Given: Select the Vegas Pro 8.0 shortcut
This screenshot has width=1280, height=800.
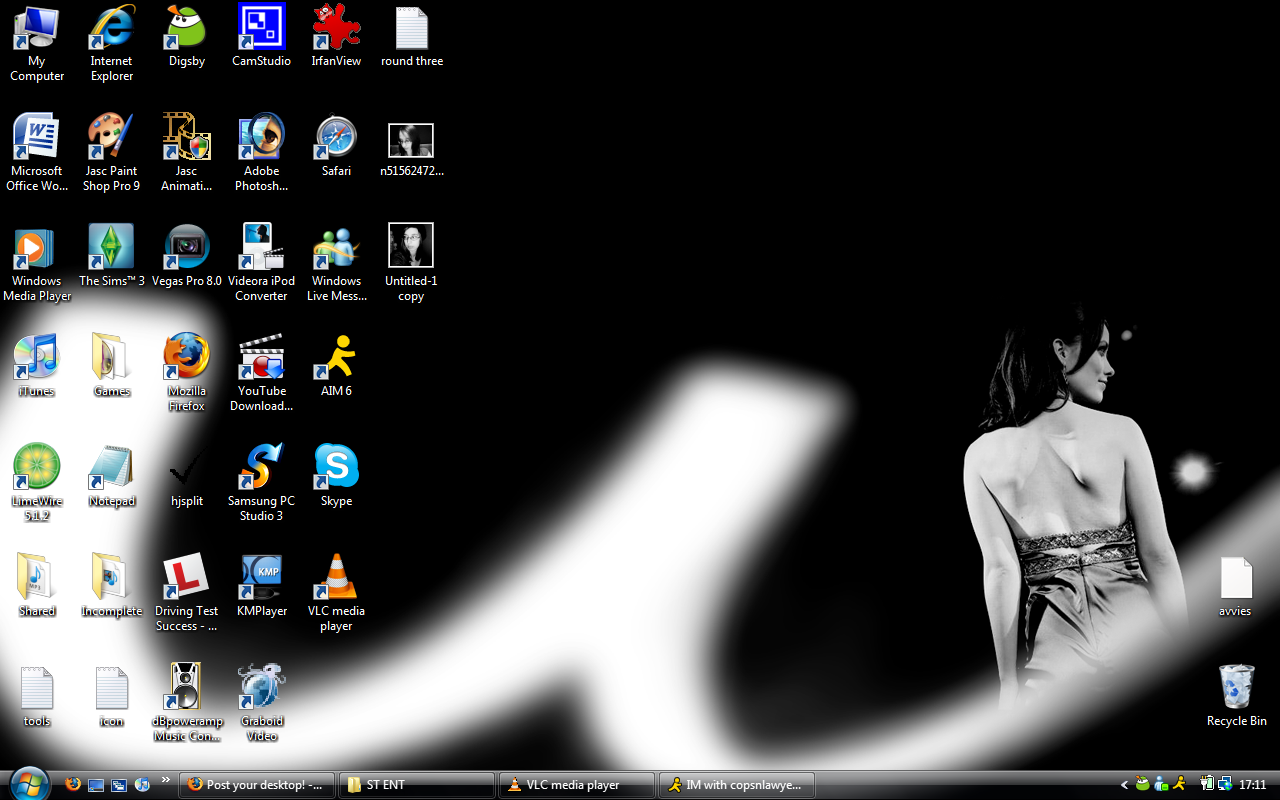Looking at the screenshot, I should (x=186, y=248).
